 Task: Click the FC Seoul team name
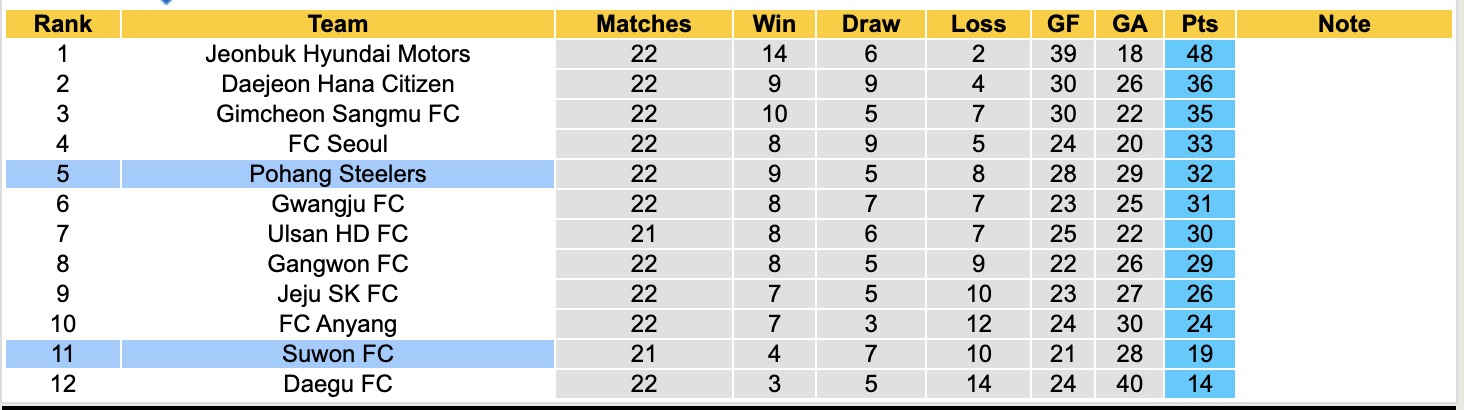coord(338,144)
